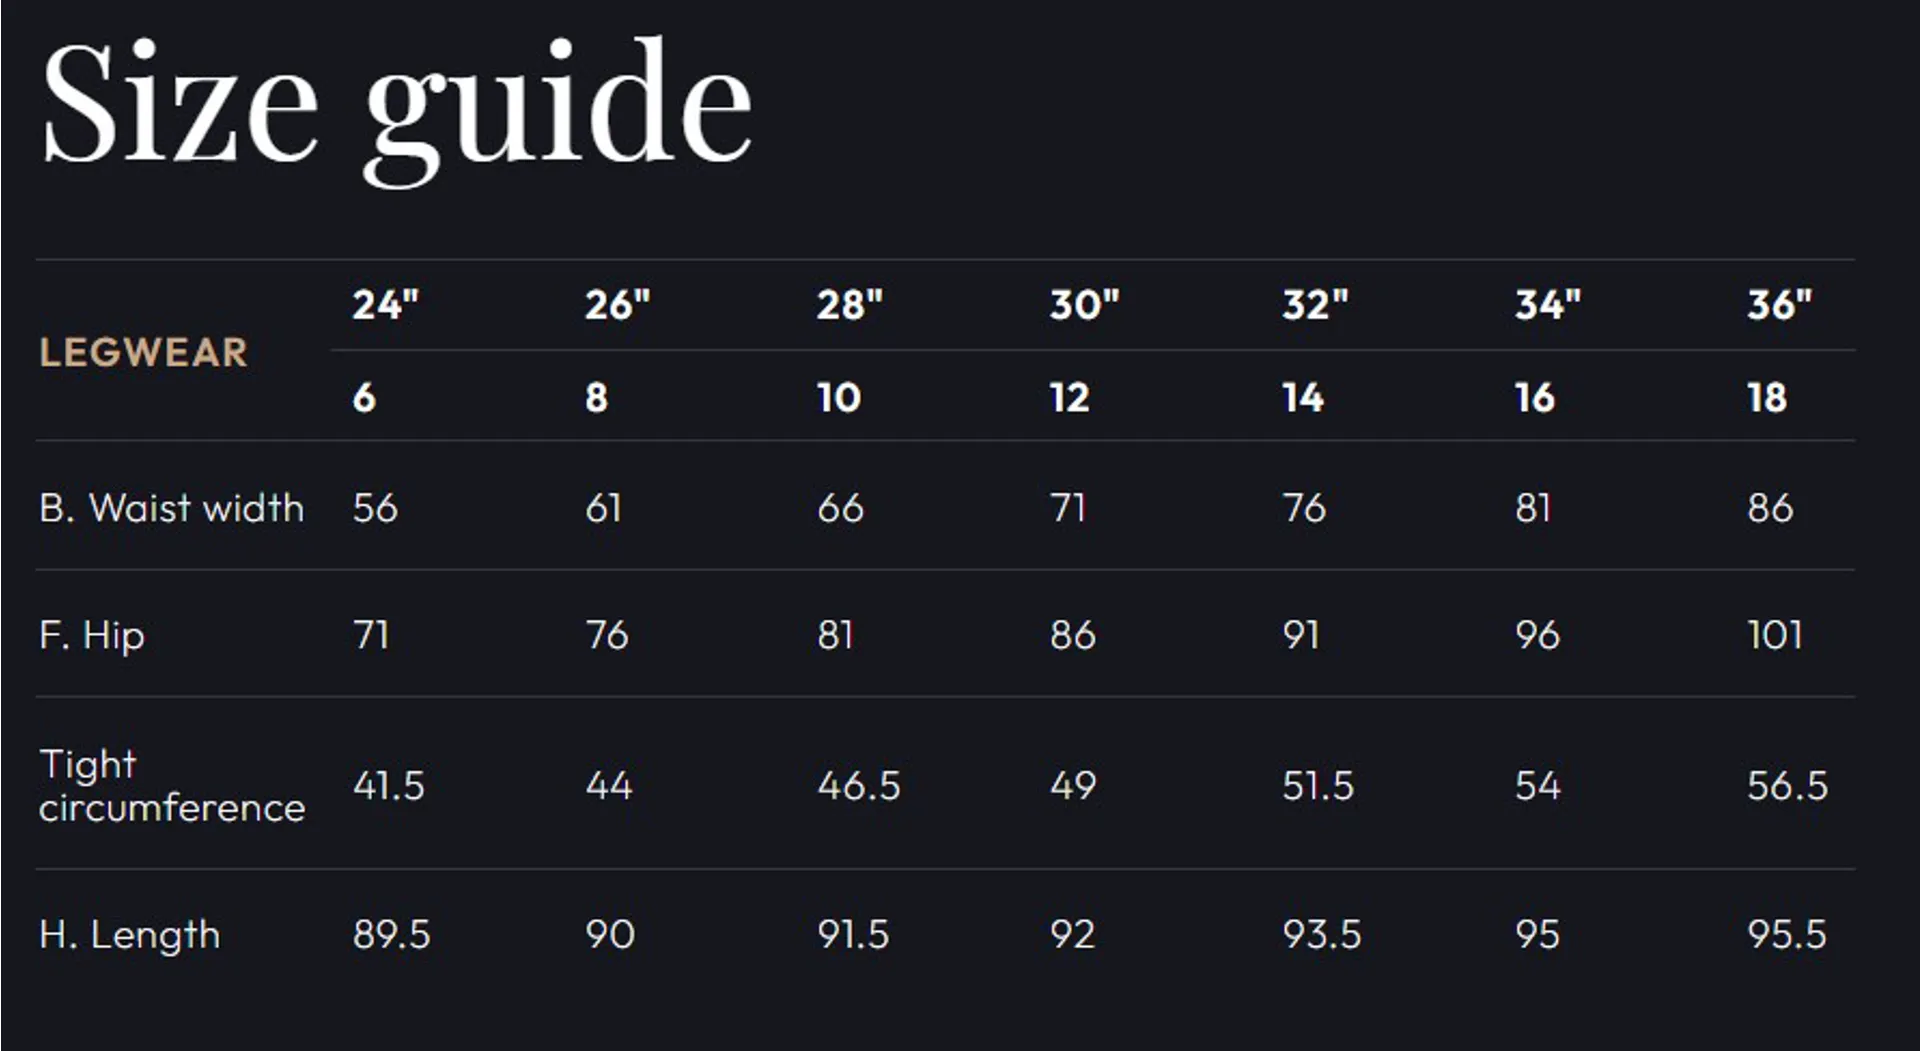Select tight circumference value 49
1920x1051 pixels.
click(1072, 786)
